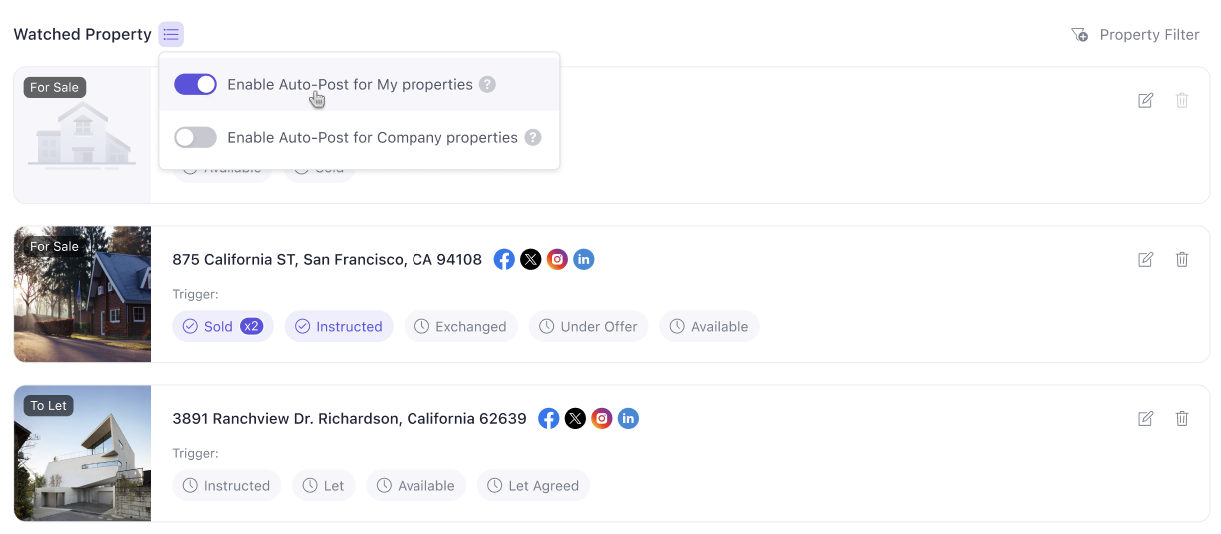This screenshot has height=534, width=1221.
Task: Open the To Let property thumbnail
Action: pos(82,454)
